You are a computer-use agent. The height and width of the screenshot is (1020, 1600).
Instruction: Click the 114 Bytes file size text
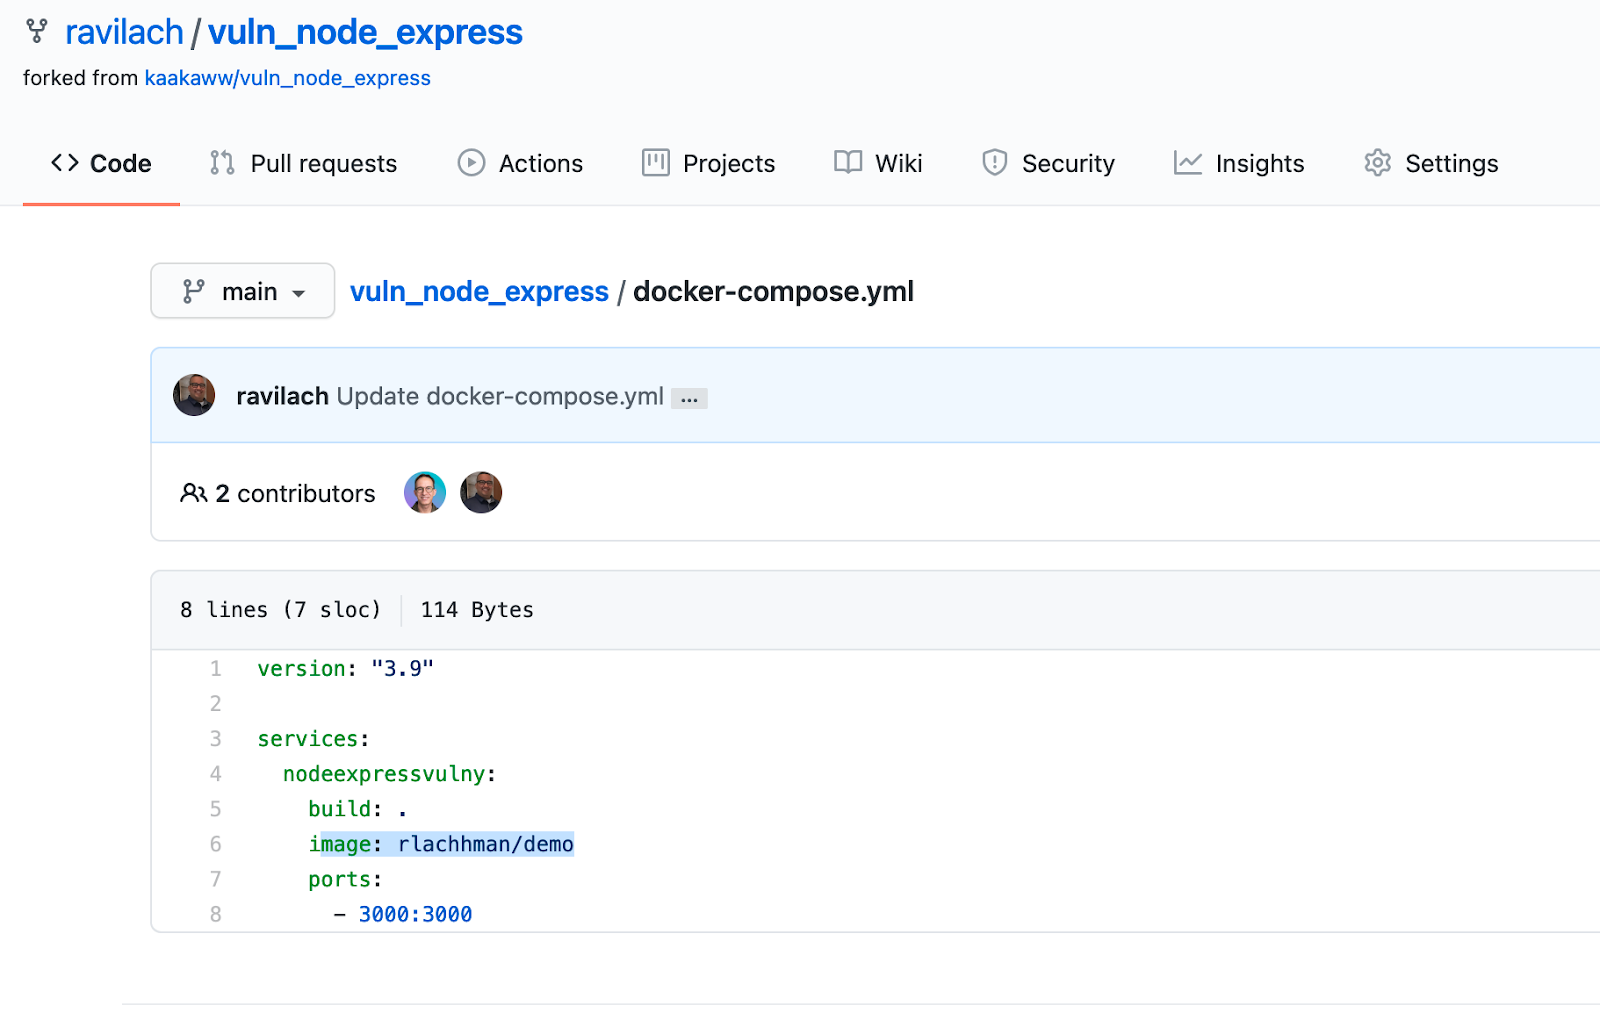click(477, 610)
